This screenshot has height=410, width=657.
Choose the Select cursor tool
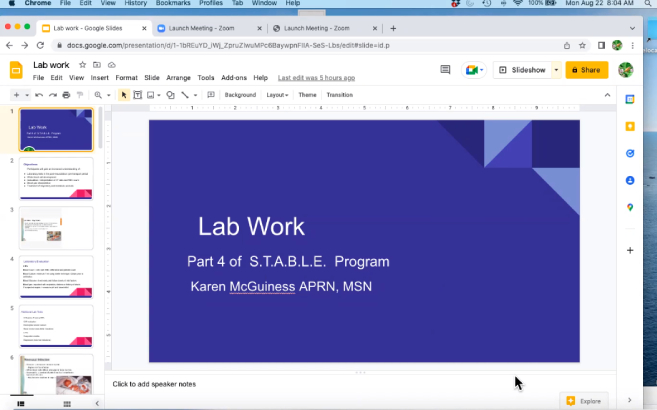[x=124, y=95]
